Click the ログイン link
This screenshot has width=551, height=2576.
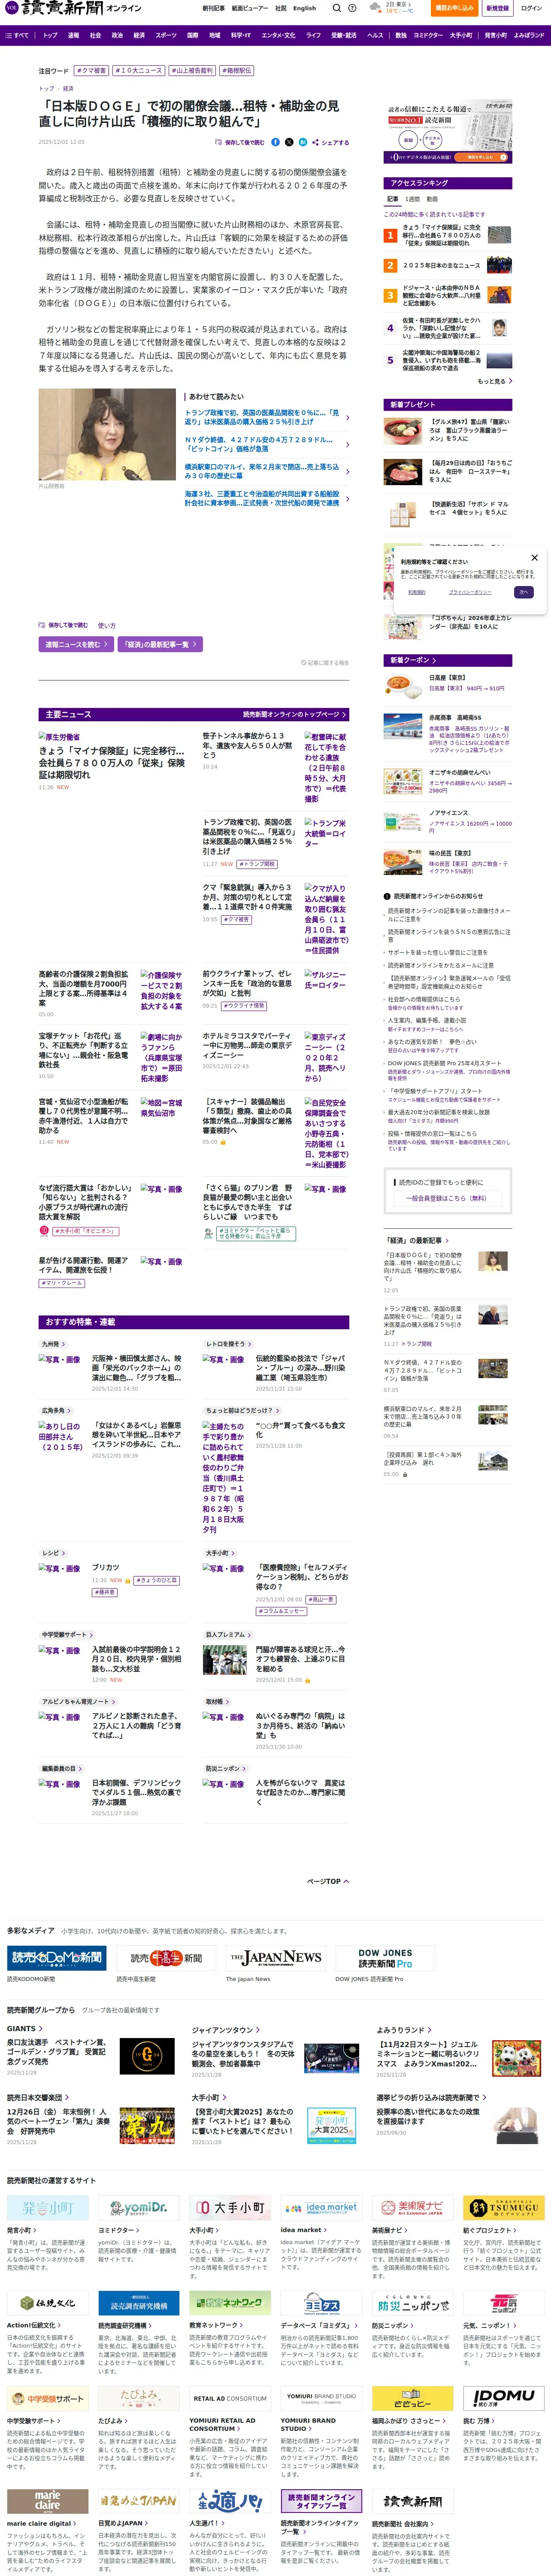click(531, 8)
